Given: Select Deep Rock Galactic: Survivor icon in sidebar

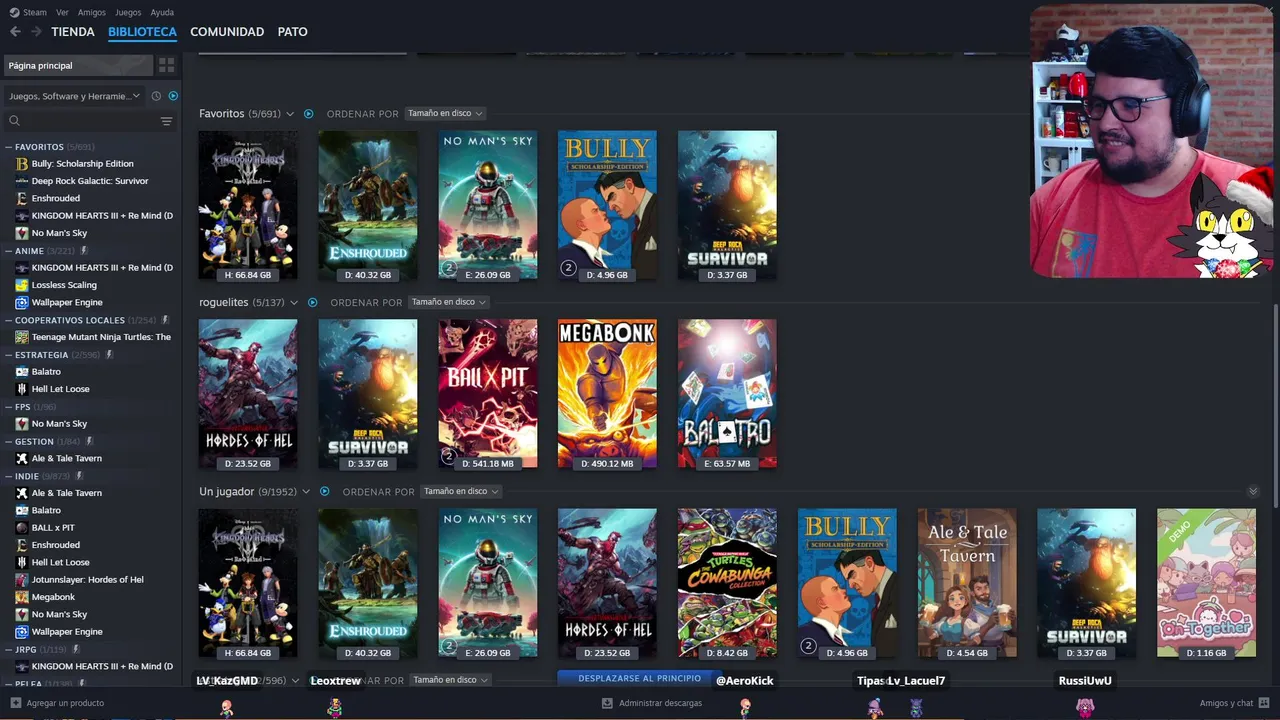Looking at the screenshot, I should coord(22,181).
